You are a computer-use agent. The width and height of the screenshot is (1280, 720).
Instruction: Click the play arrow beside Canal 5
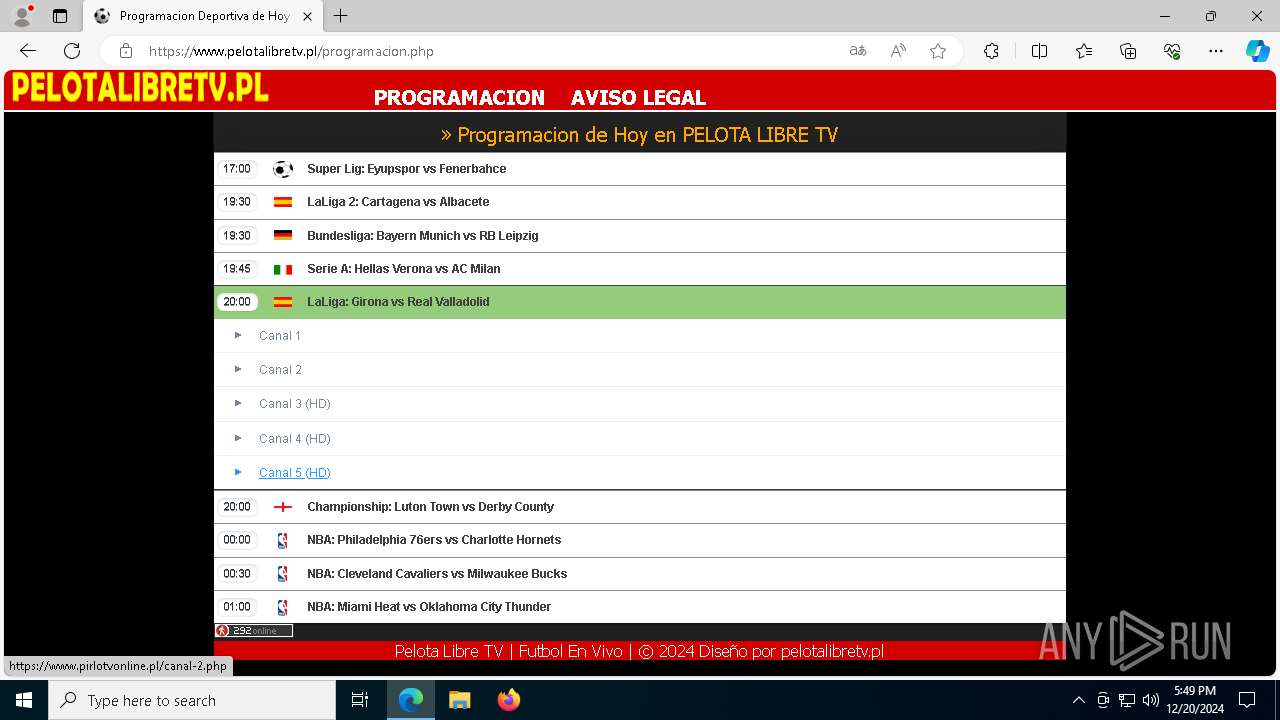(x=238, y=472)
